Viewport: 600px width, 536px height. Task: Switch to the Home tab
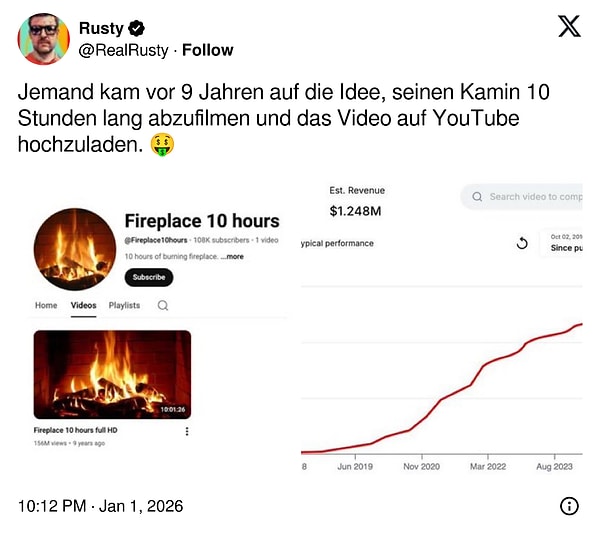click(46, 306)
